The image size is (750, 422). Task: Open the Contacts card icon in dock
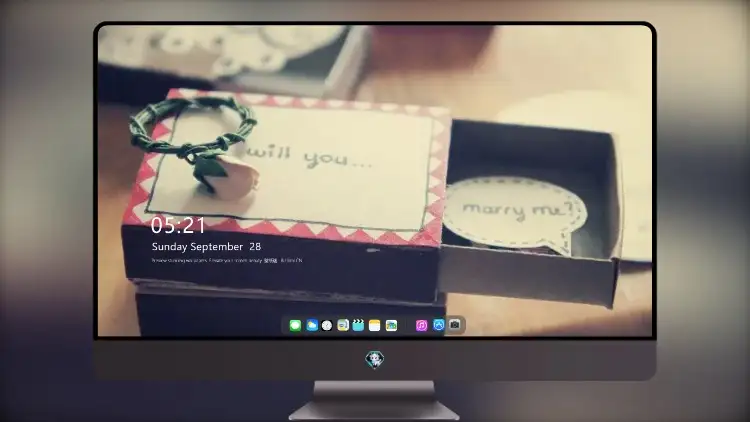[343, 325]
